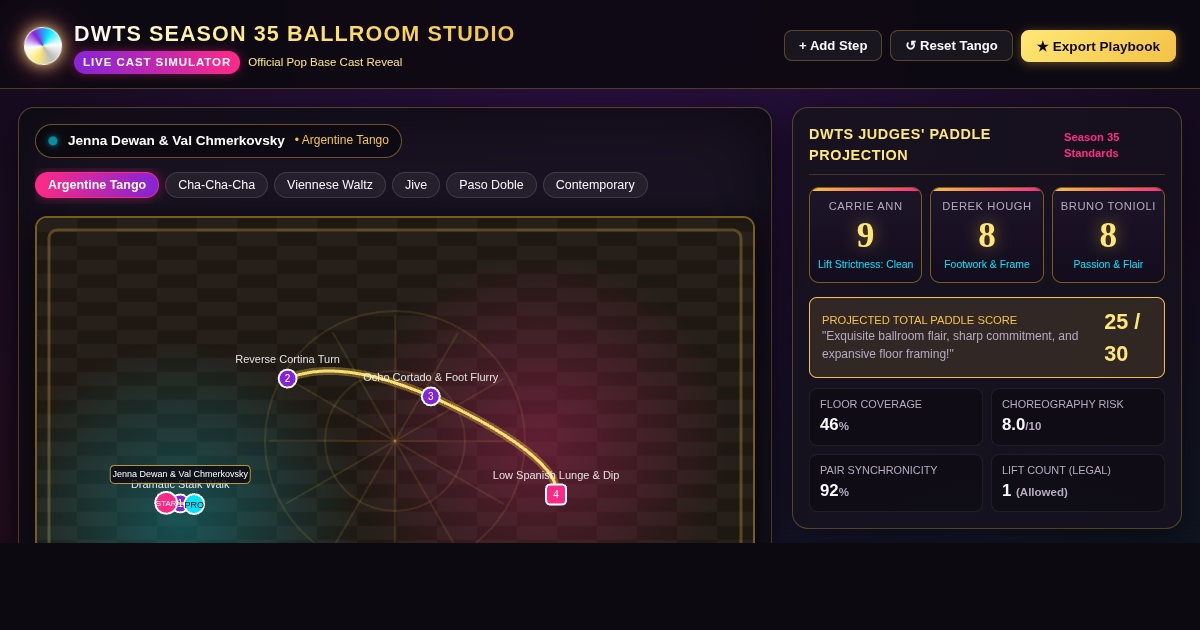
Task: Choose the Paso Doble tab
Action: click(491, 185)
